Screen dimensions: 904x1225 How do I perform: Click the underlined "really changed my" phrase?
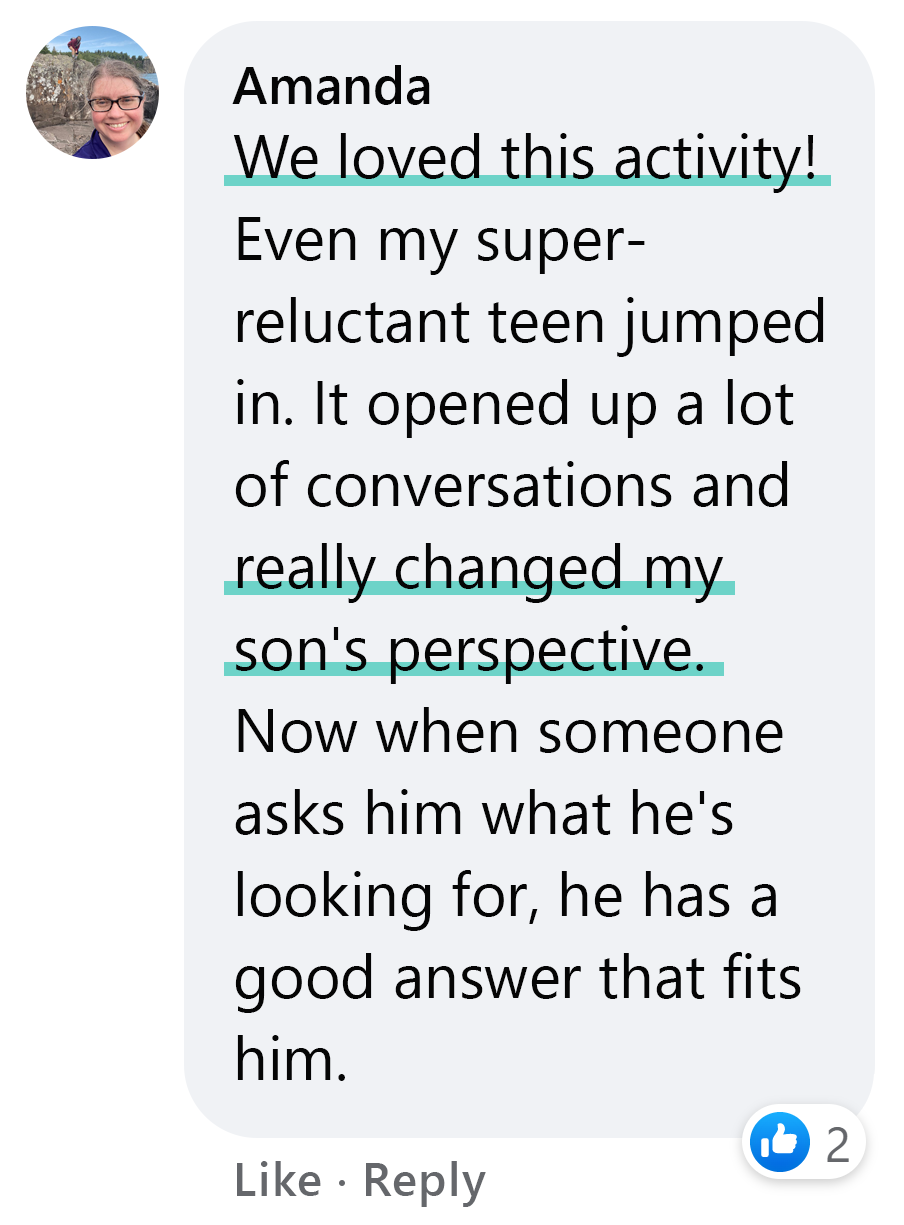478,568
